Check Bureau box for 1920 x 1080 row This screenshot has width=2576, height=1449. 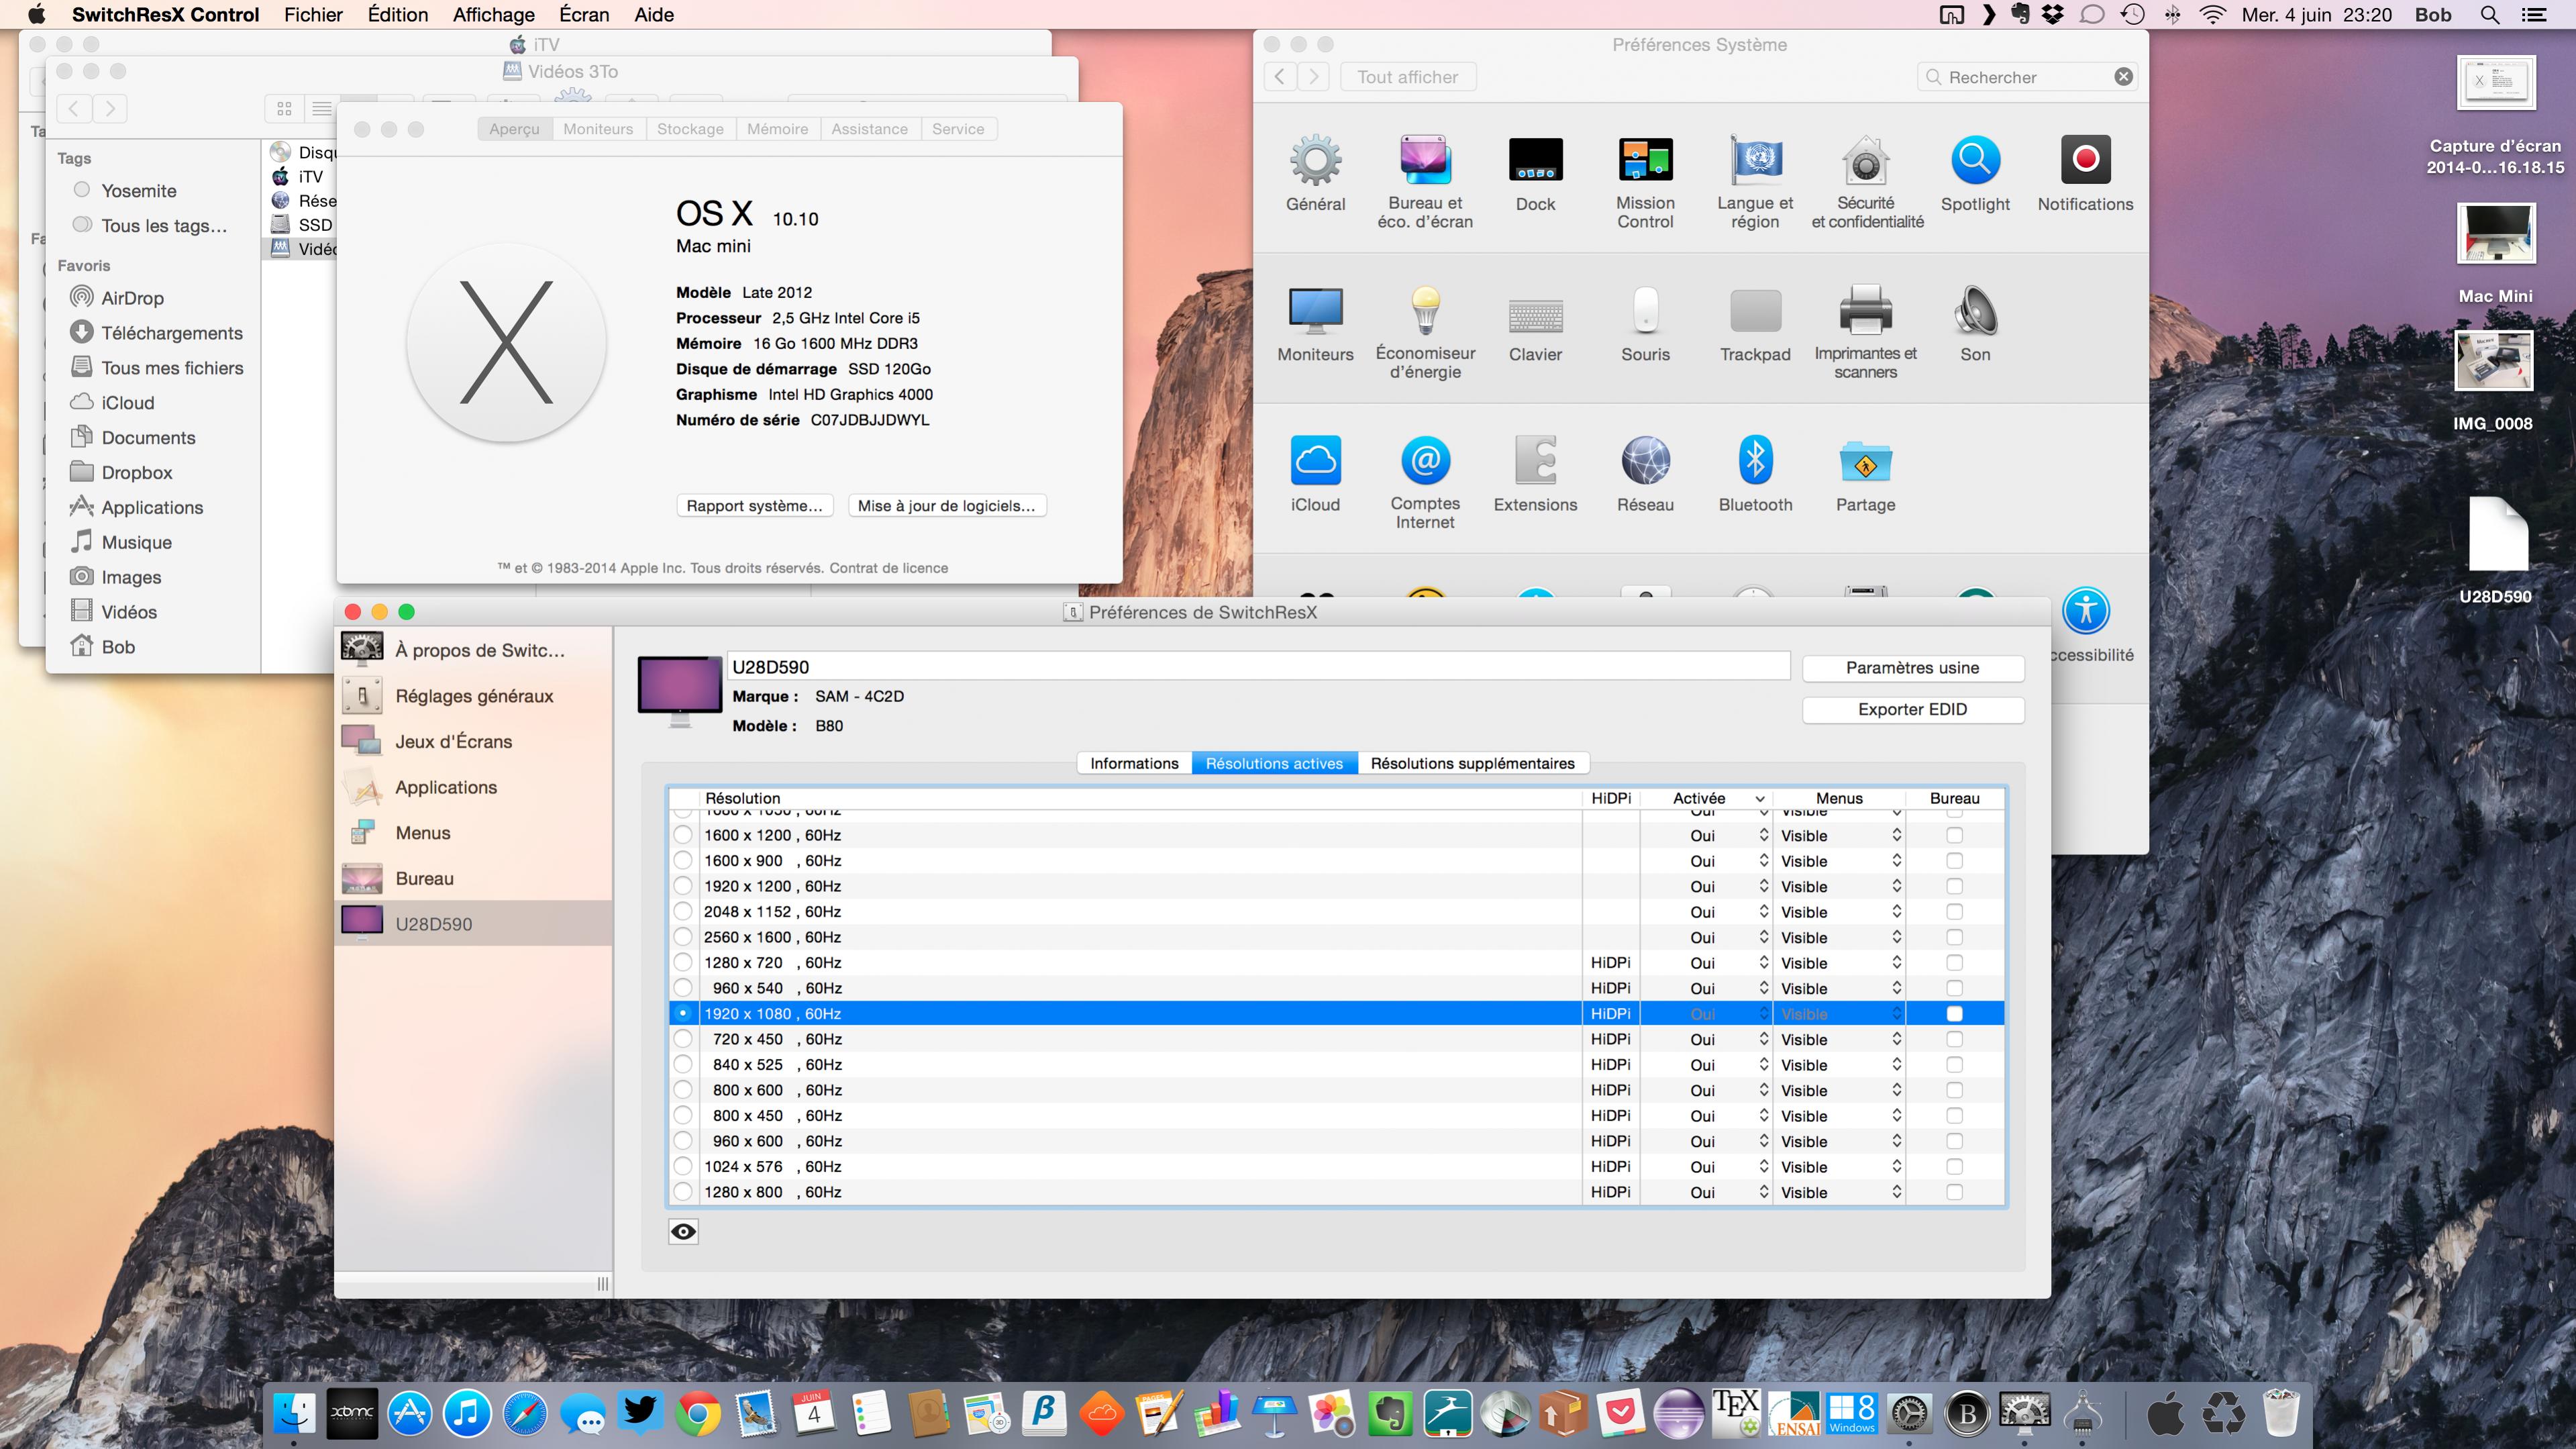(x=1955, y=1014)
